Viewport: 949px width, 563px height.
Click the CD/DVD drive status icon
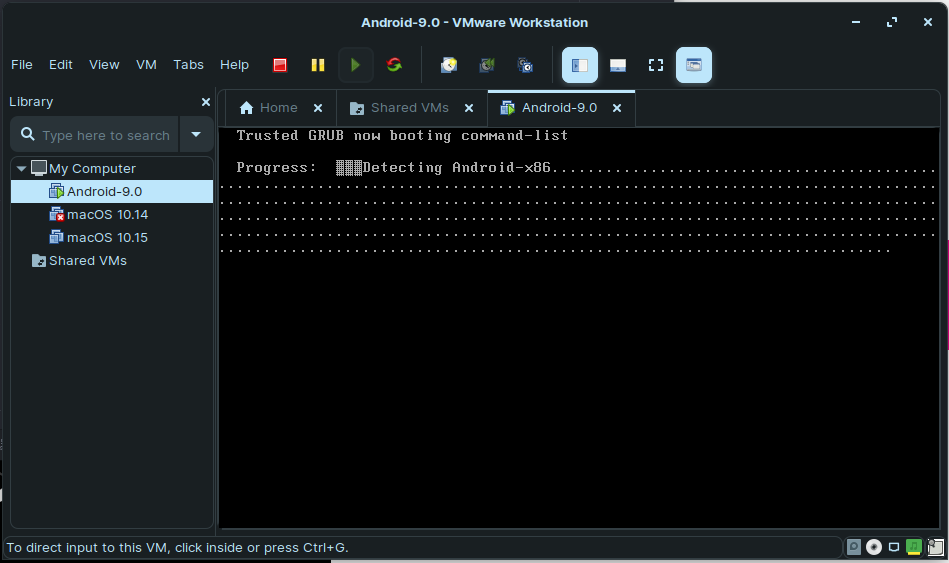873,547
